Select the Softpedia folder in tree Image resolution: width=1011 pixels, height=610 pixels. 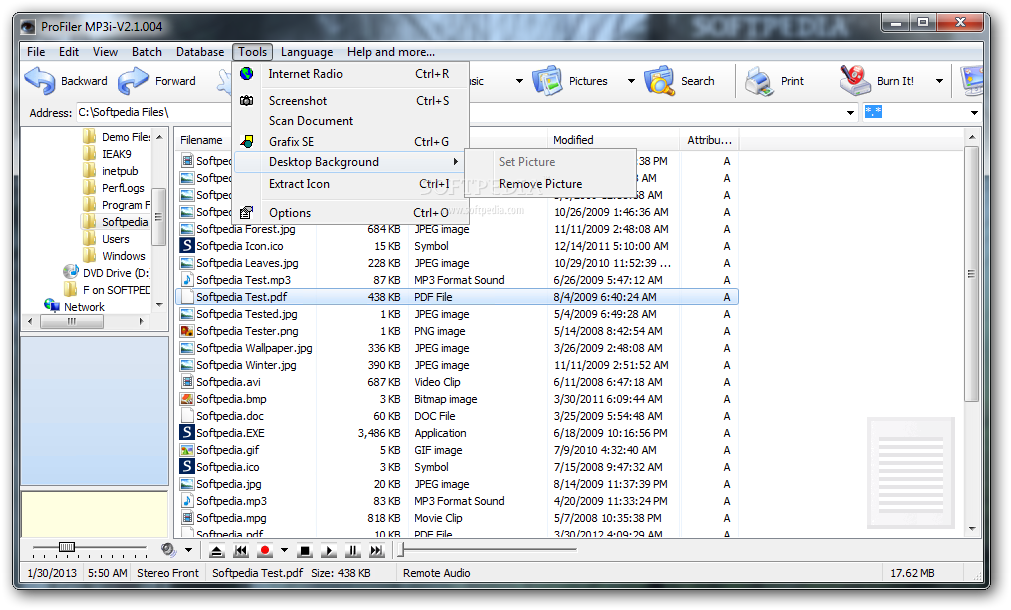point(116,222)
